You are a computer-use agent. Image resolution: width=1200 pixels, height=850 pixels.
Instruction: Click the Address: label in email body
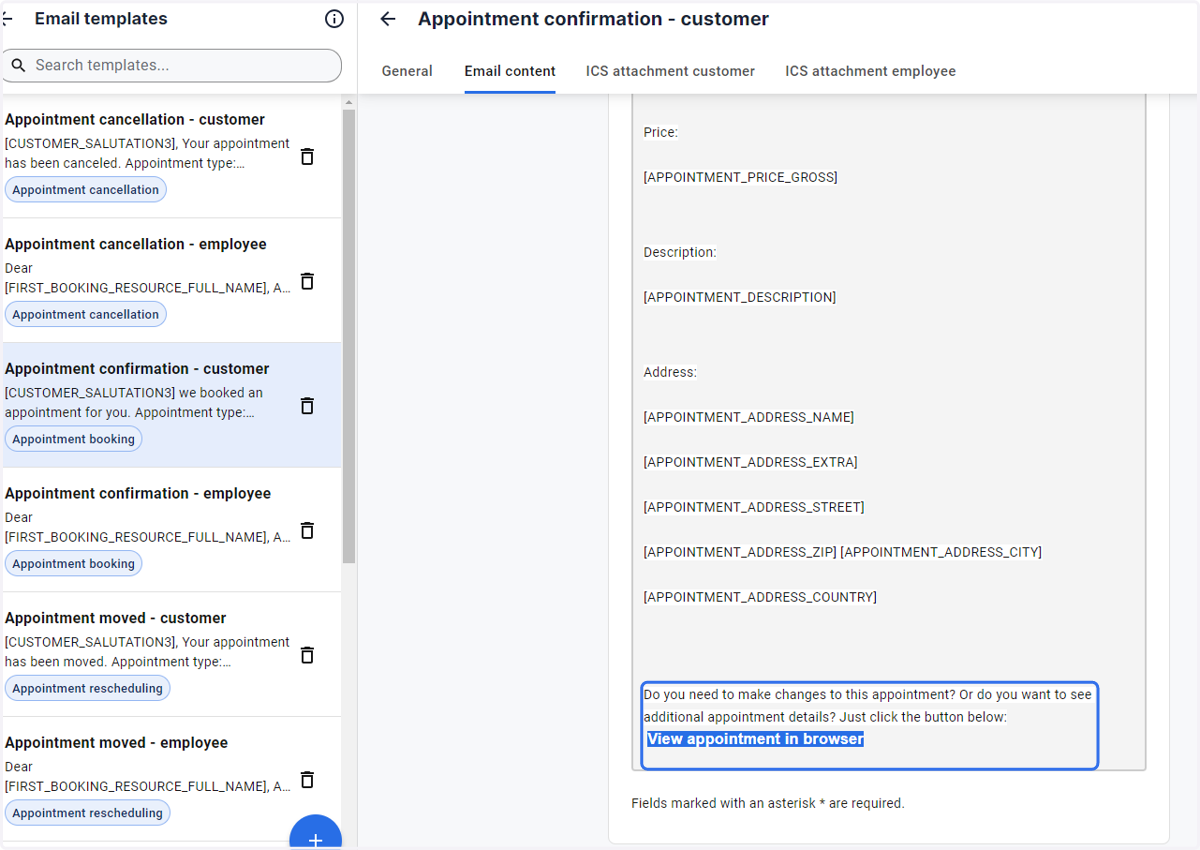tap(670, 372)
